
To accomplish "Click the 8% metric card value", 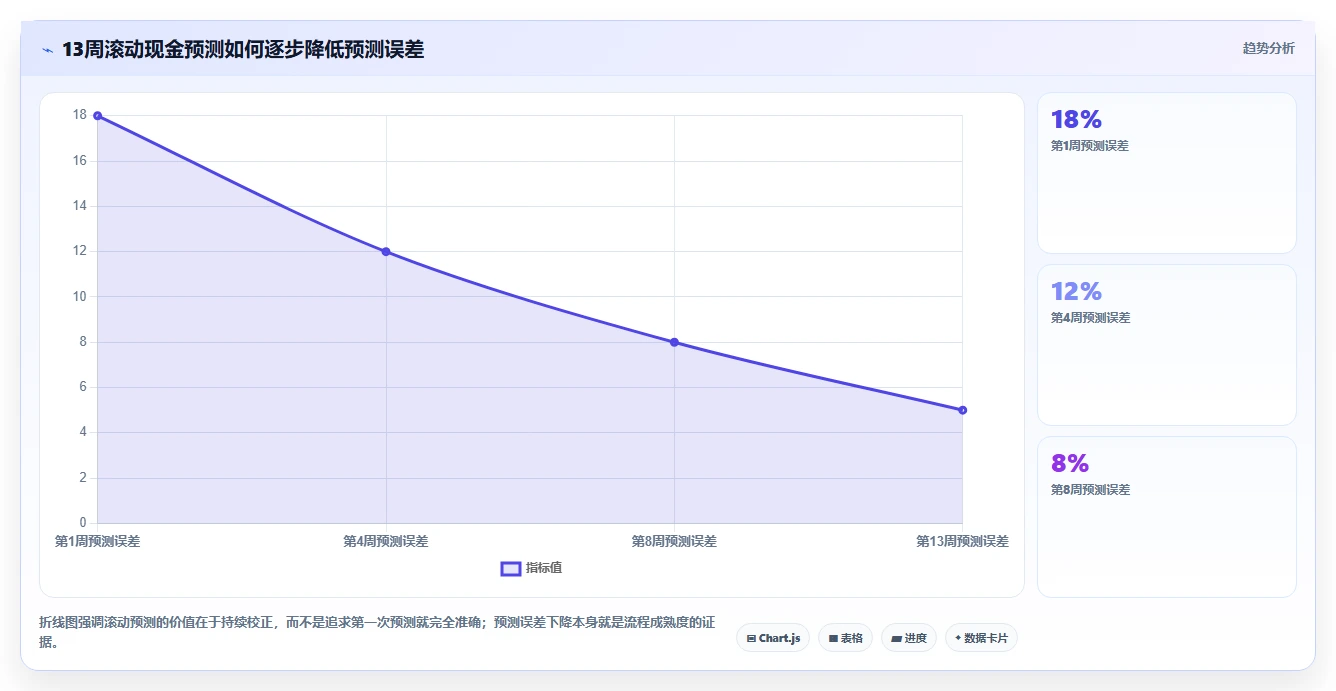I will [1070, 464].
